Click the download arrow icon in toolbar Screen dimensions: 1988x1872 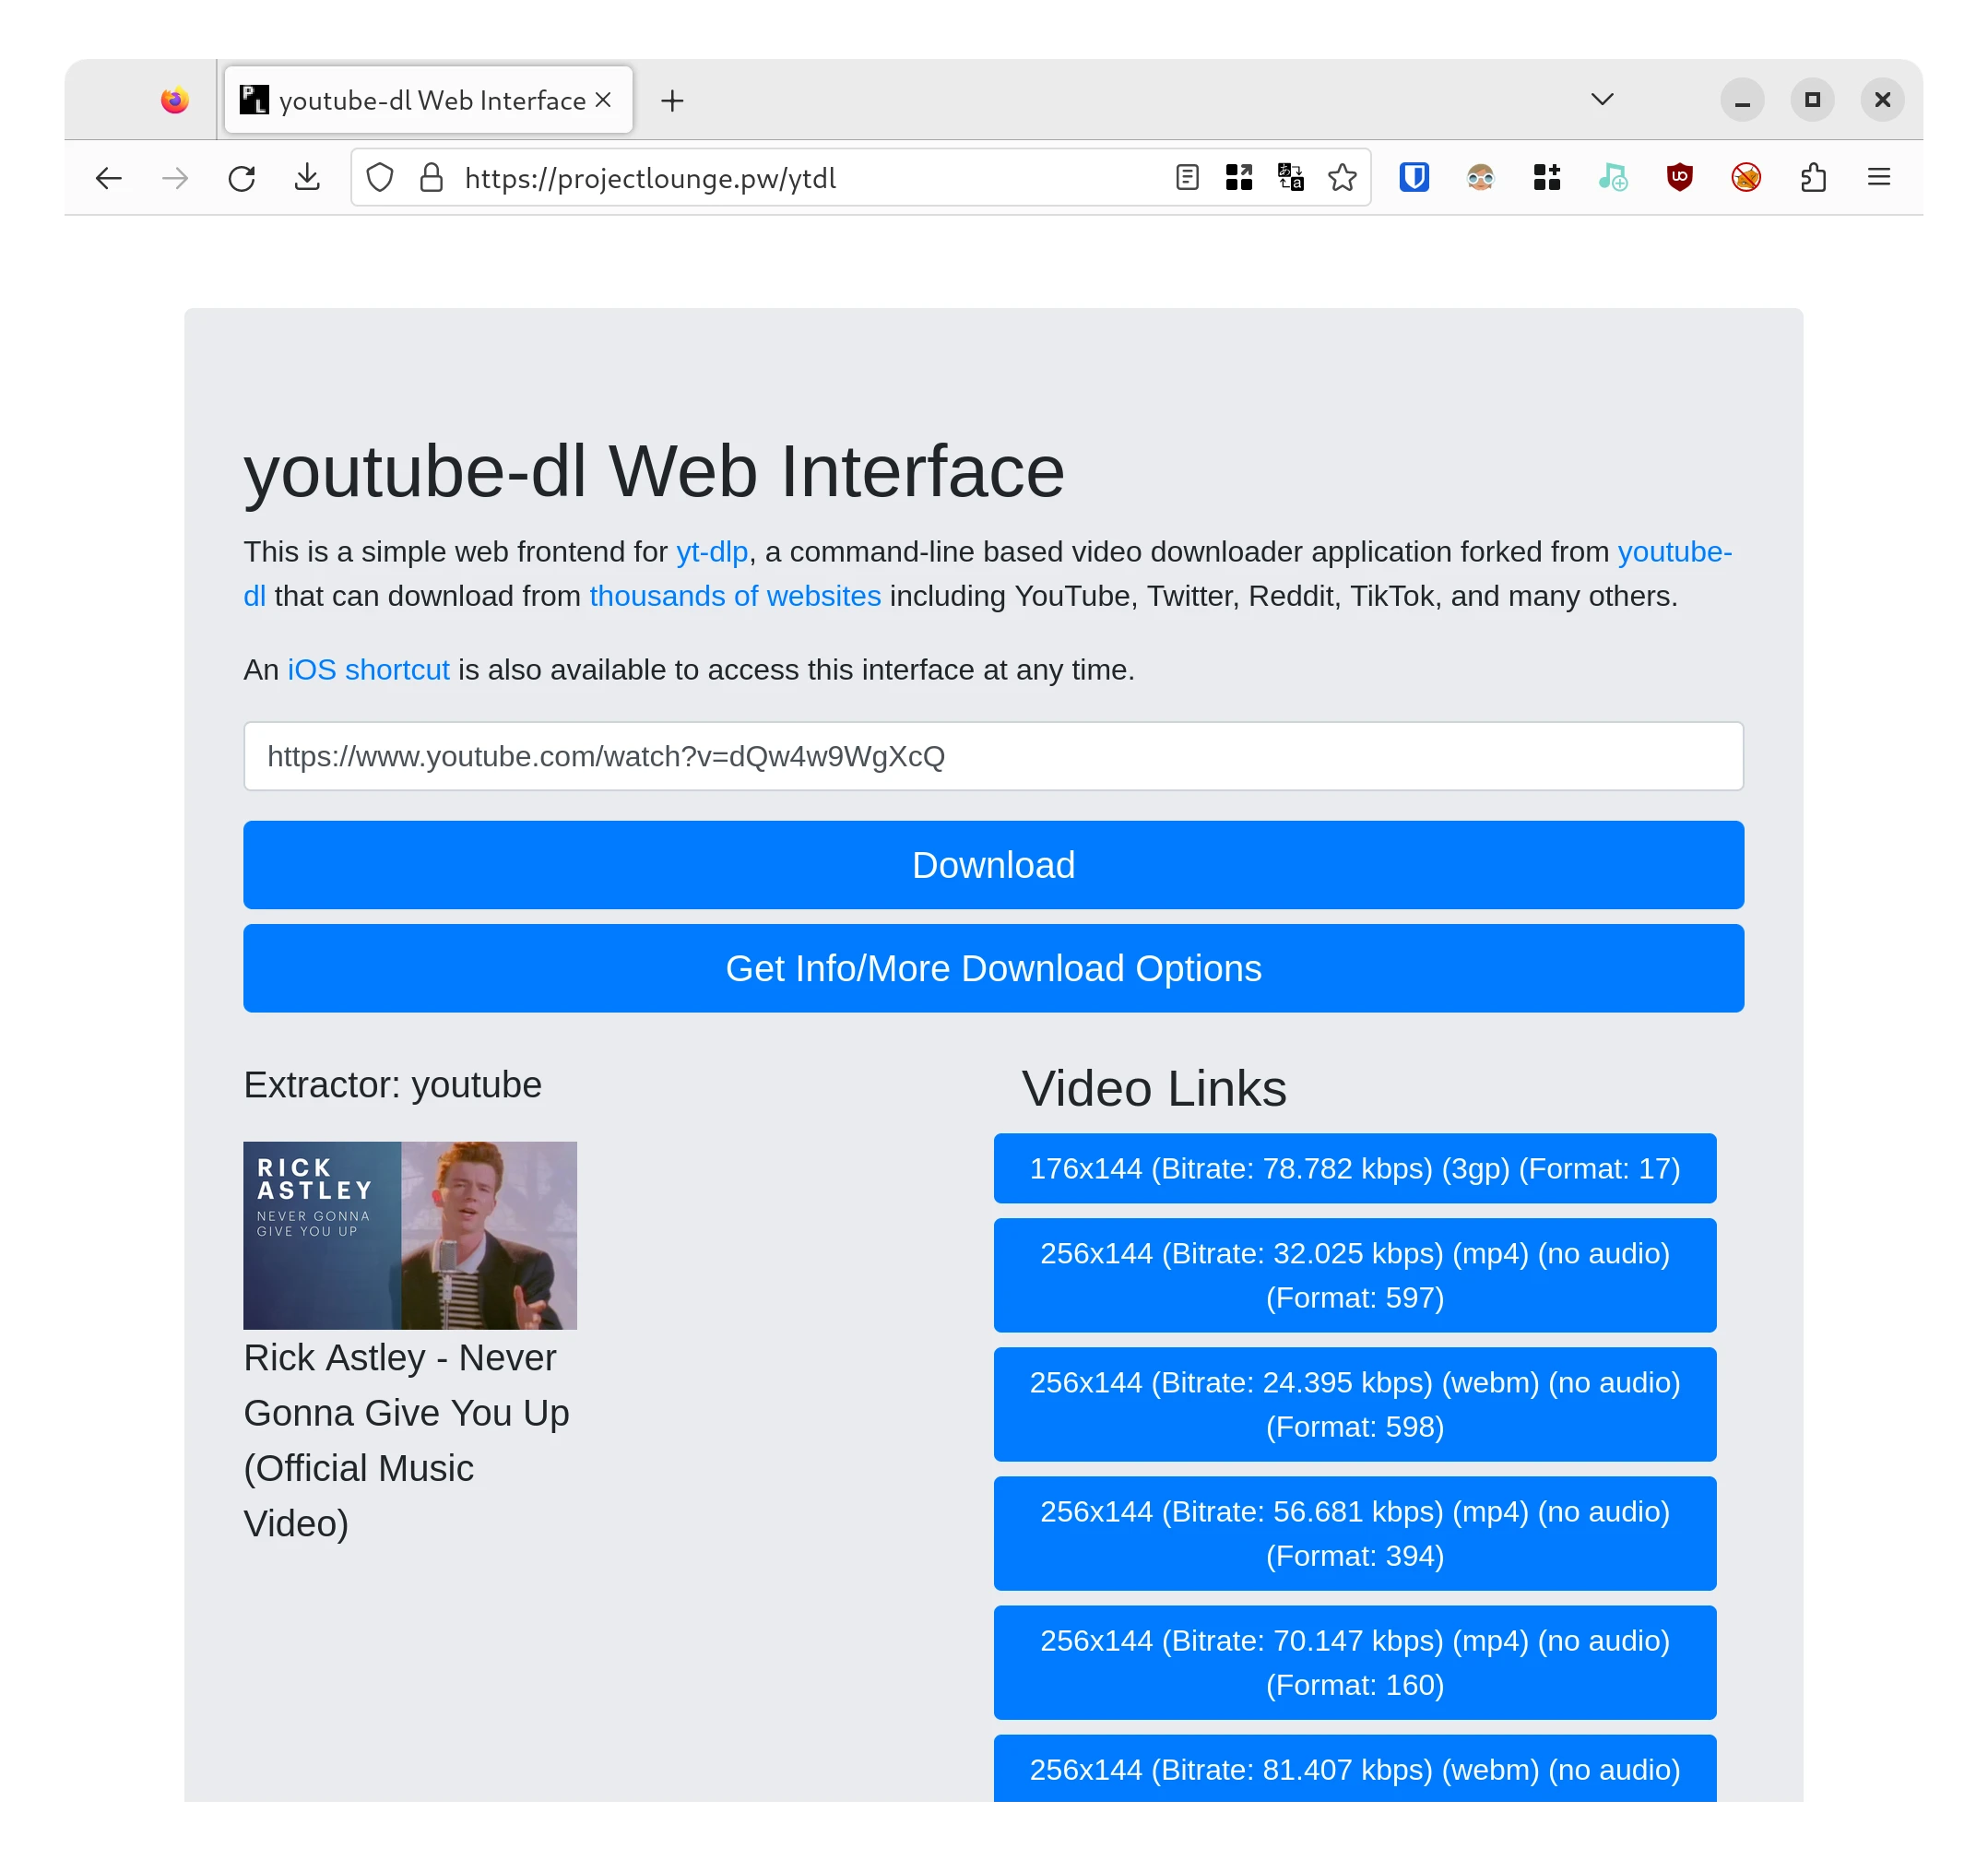click(308, 178)
